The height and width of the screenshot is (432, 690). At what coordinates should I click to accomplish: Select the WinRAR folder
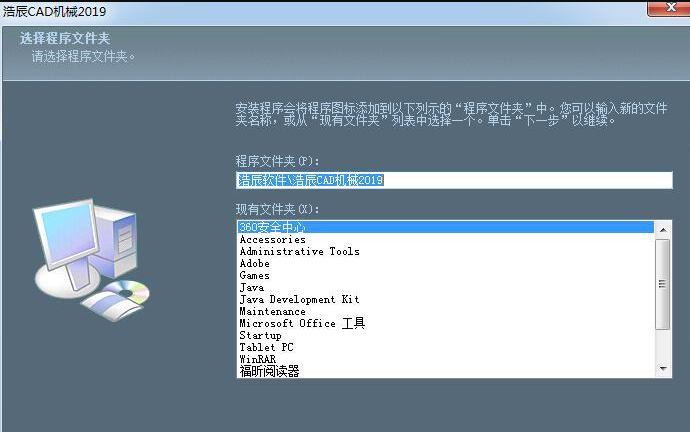(x=445, y=359)
